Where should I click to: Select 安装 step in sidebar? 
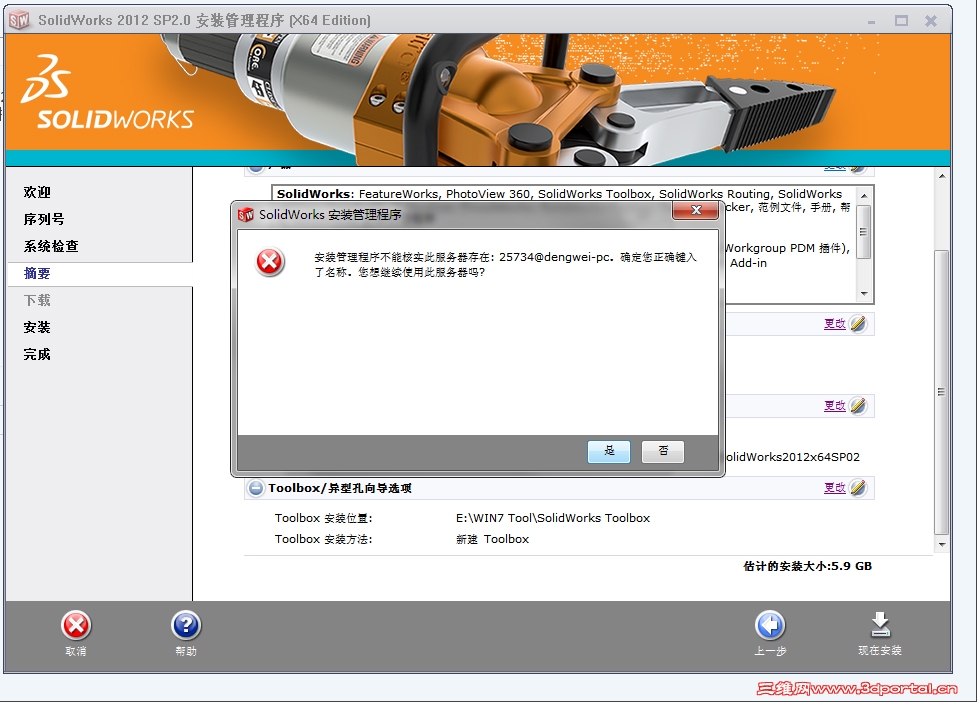coord(37,327)
